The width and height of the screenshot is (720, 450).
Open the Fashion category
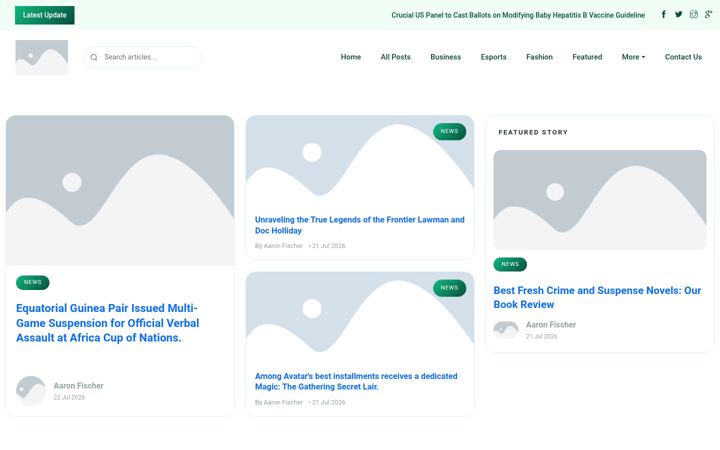pos(540,57)
